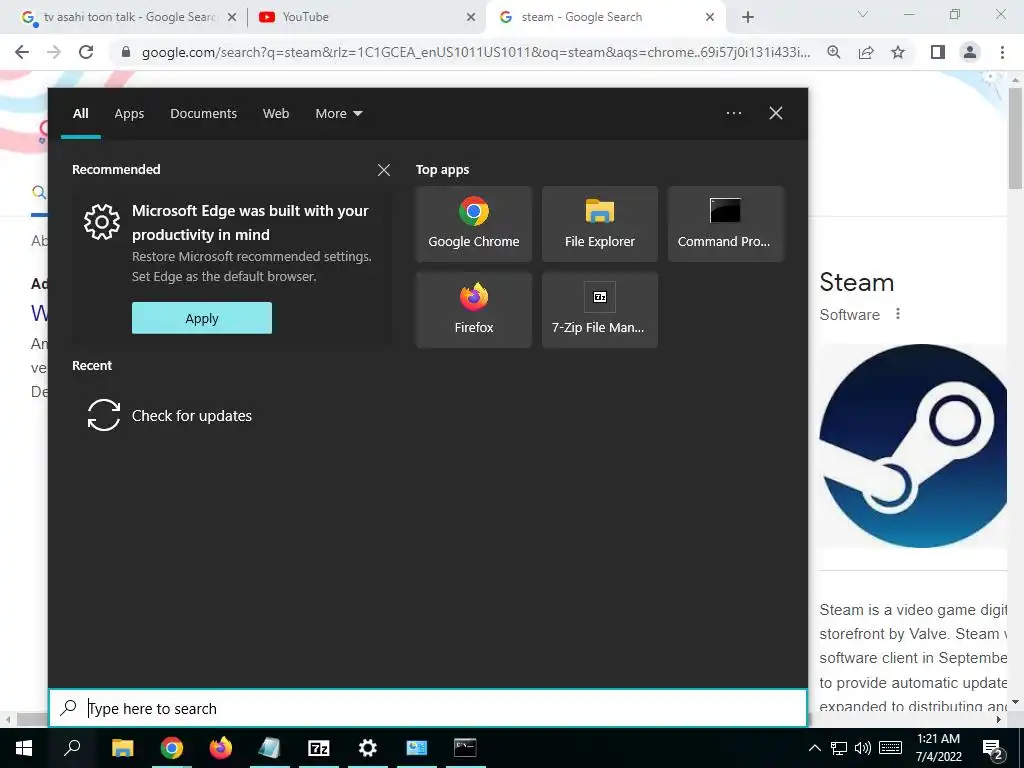Click the Steam logo image
This screenshot has width=1024, height=768.
[913, 446]
